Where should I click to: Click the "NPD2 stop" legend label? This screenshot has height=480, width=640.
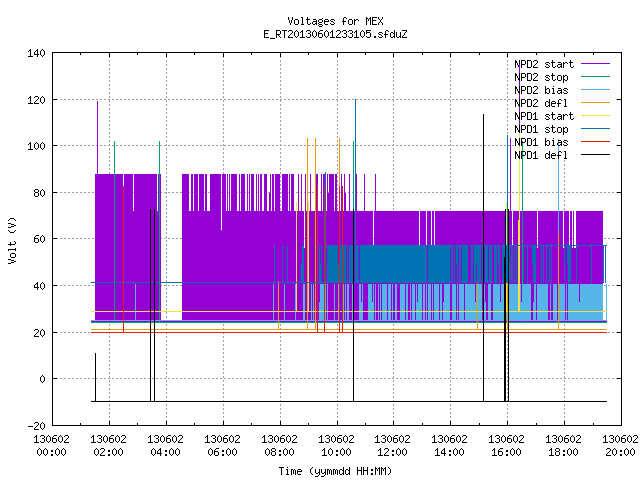pyautogui.click(x=541, y=77)
